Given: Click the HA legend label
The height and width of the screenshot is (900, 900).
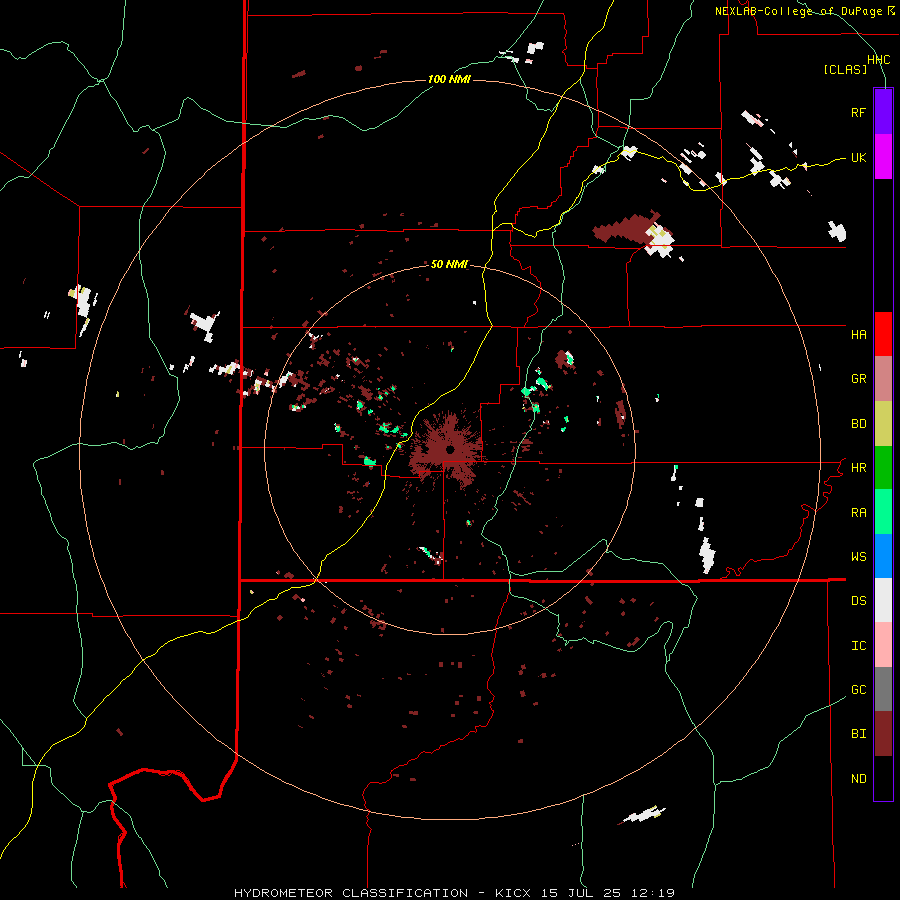Looking at the screenshot, I should coord(858,335).
